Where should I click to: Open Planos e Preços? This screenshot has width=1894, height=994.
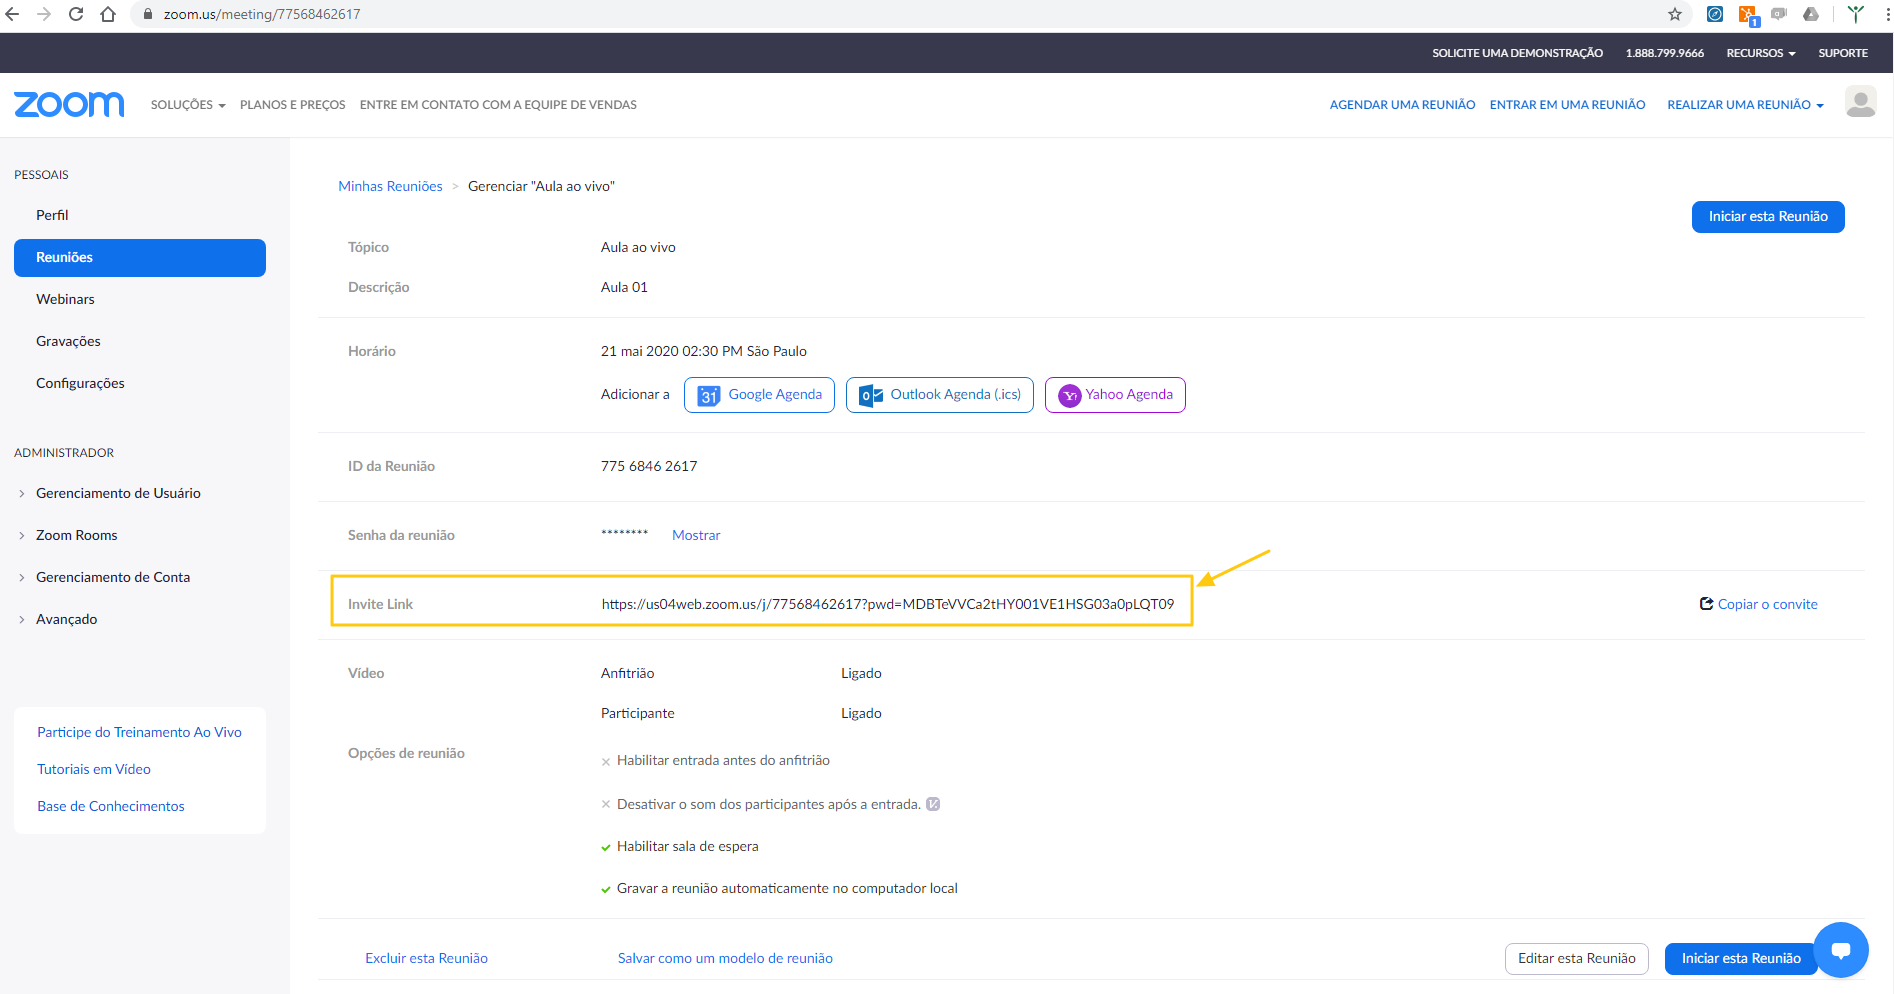point(292,105)
